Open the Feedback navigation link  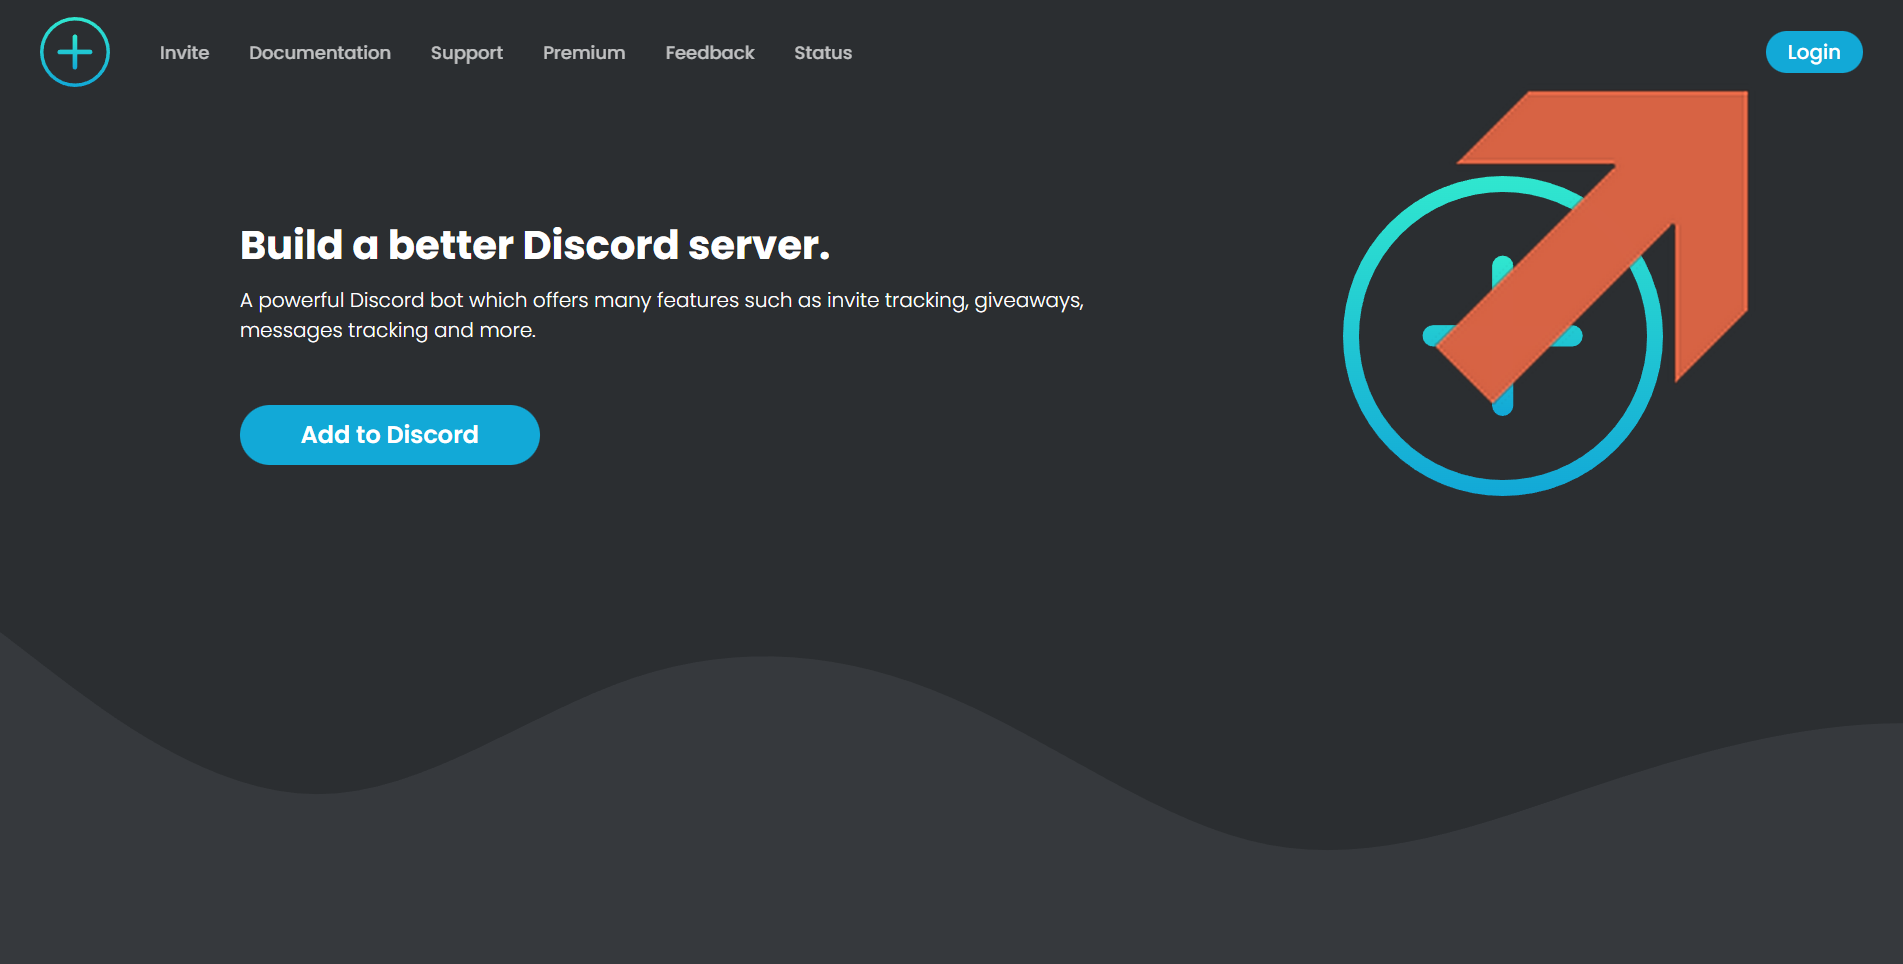pyautogui.click(x=710, y=52)
